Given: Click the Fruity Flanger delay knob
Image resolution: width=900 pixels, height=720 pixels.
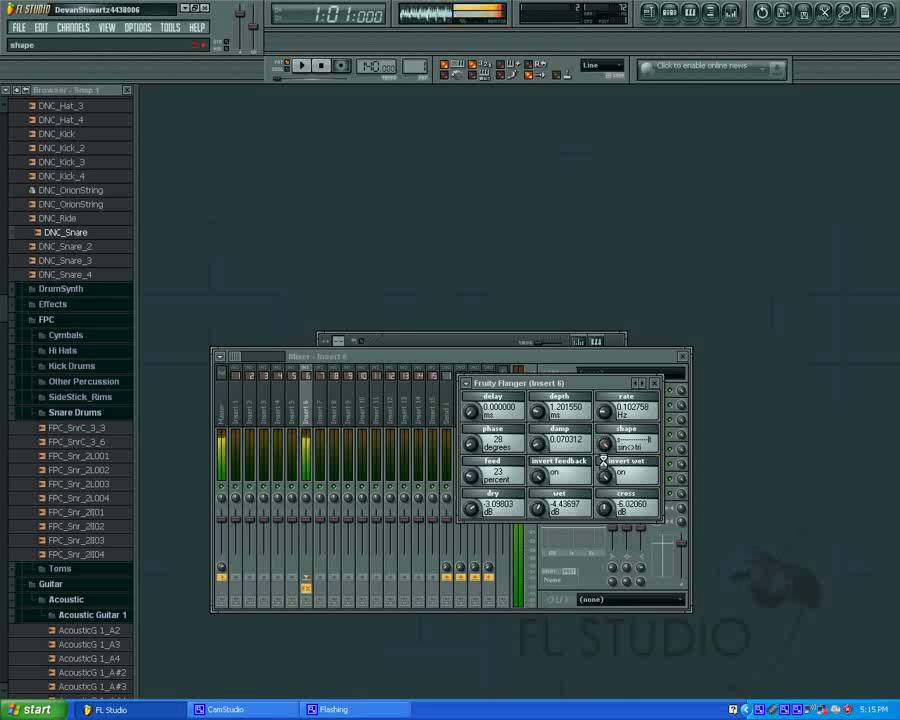Looking at the screenshot, I should click(471, 411).
